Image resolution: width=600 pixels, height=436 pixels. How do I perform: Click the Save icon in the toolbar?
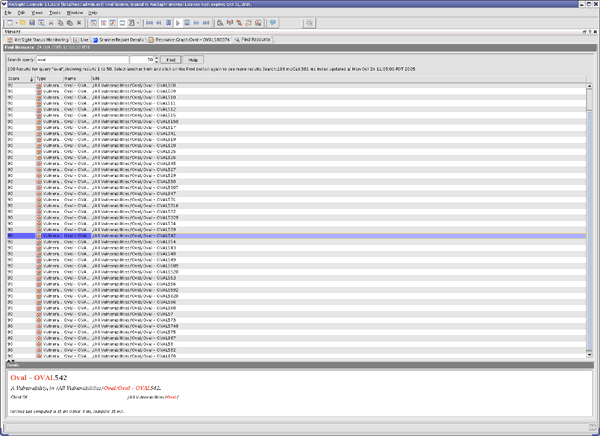(30, 22)
